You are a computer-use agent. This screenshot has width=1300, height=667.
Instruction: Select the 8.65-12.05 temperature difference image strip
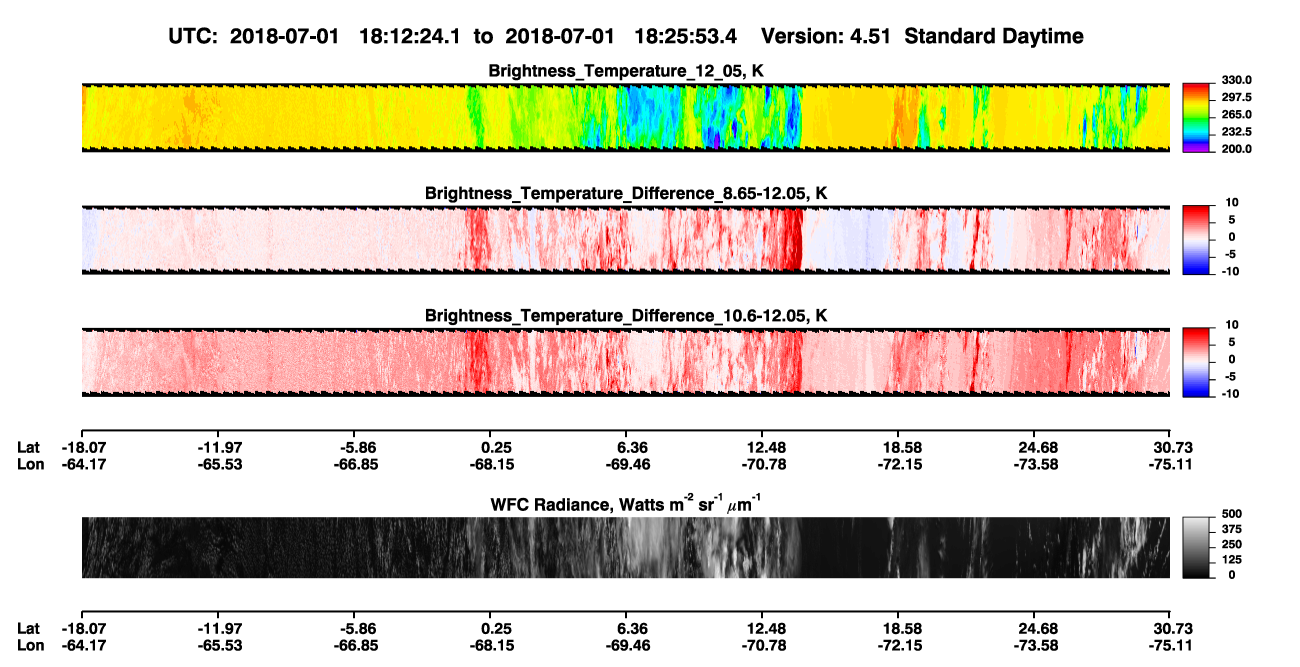click(x=625, y=240)
